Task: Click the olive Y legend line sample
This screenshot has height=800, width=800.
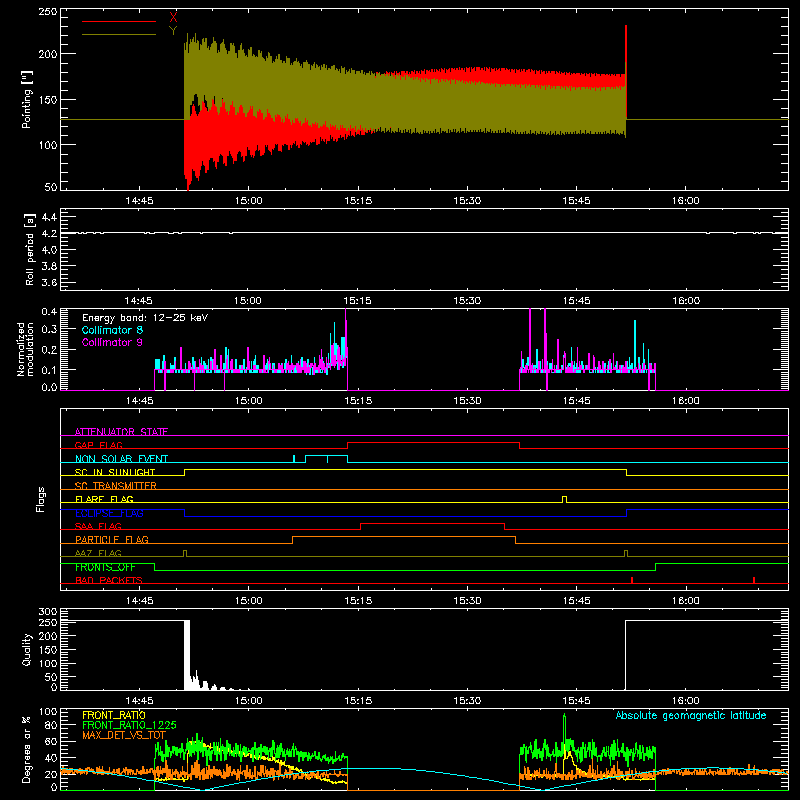Action: pyautogui.click(x=119, y=35)
